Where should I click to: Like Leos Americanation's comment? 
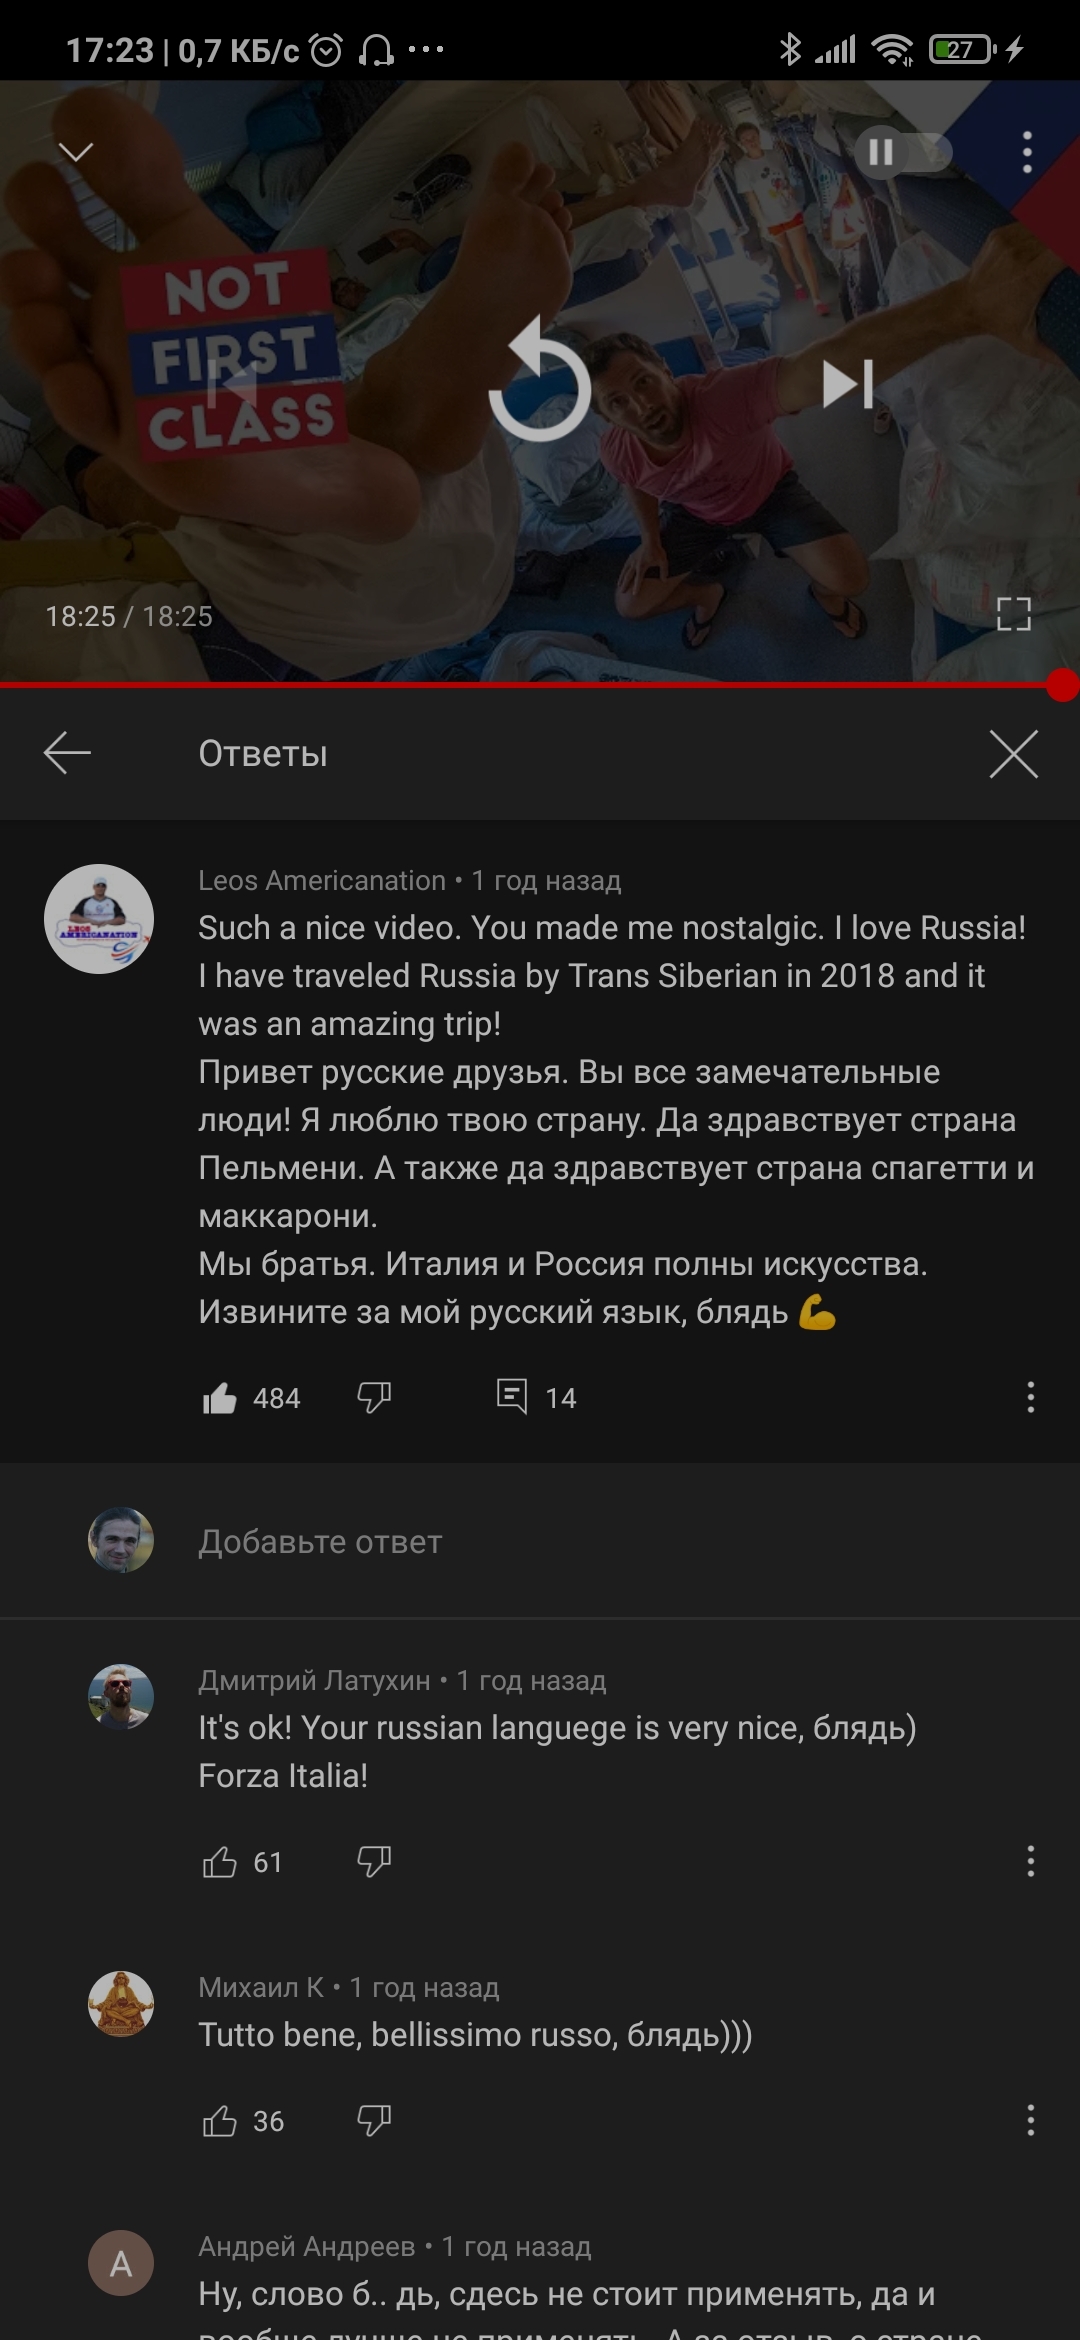[220, 1398]
